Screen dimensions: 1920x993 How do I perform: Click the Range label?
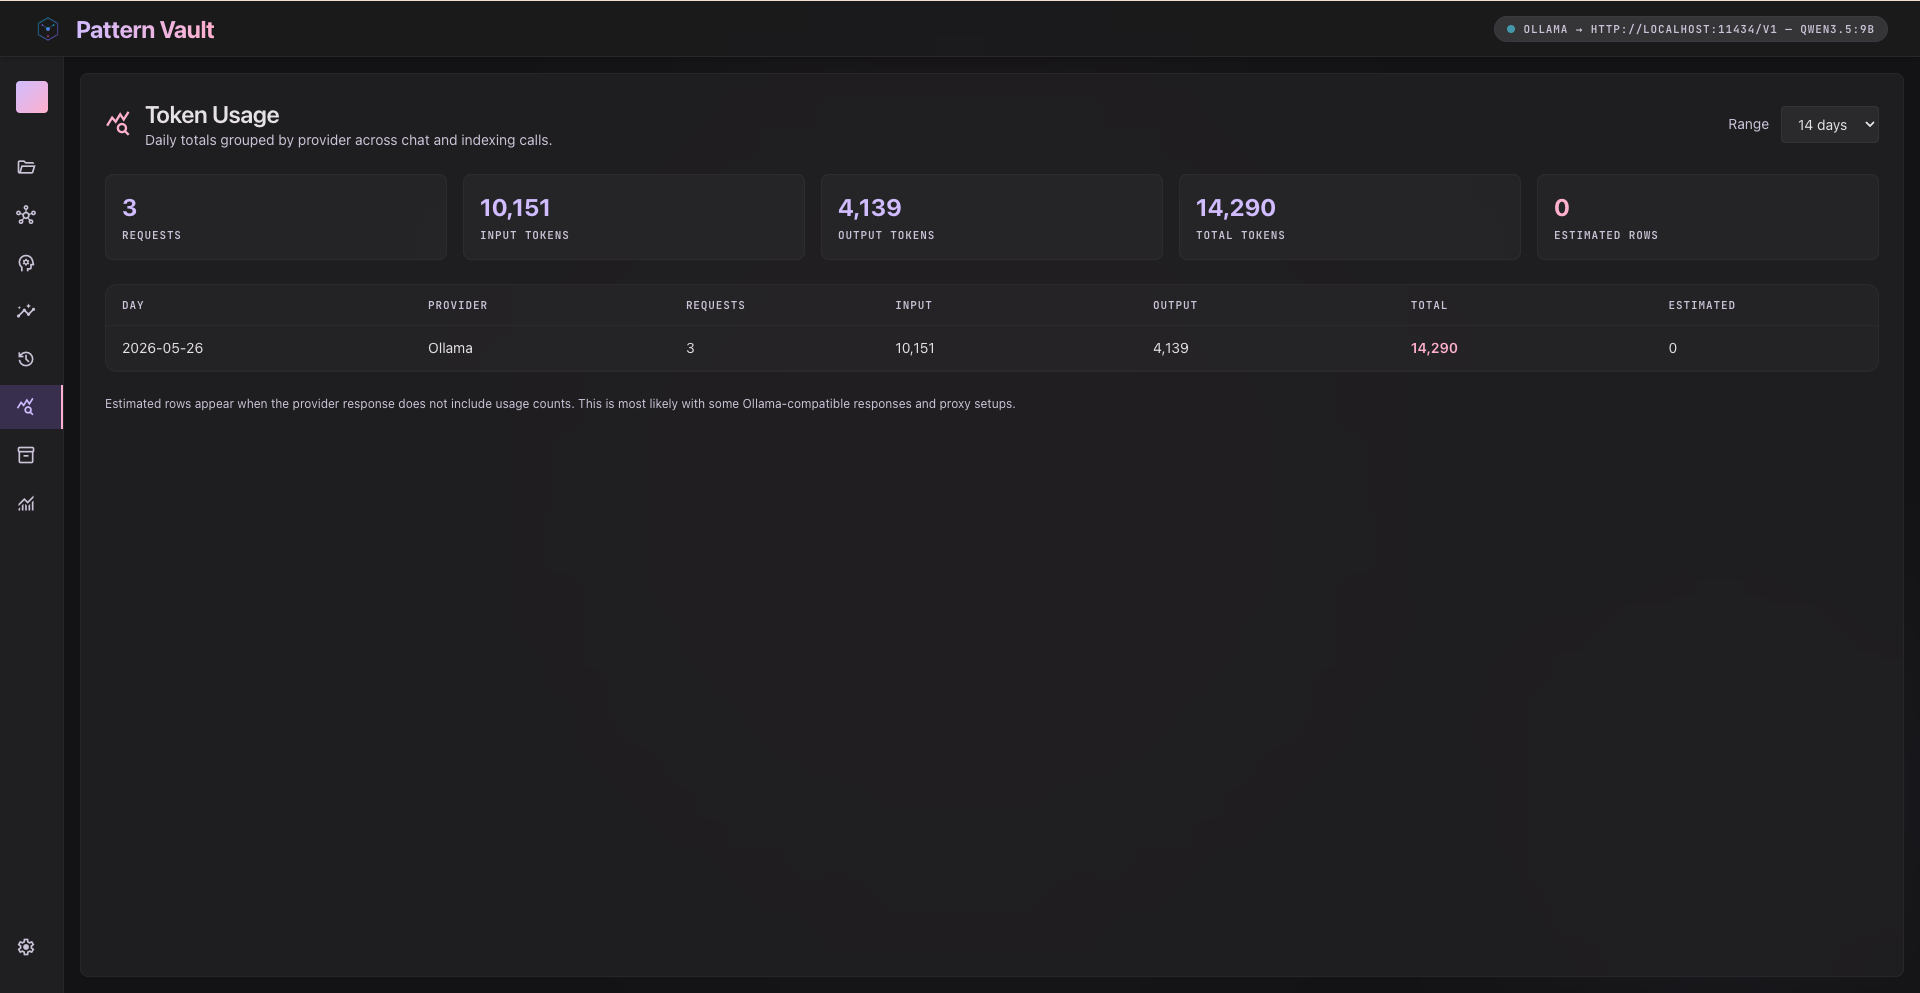click(1748, 124)
